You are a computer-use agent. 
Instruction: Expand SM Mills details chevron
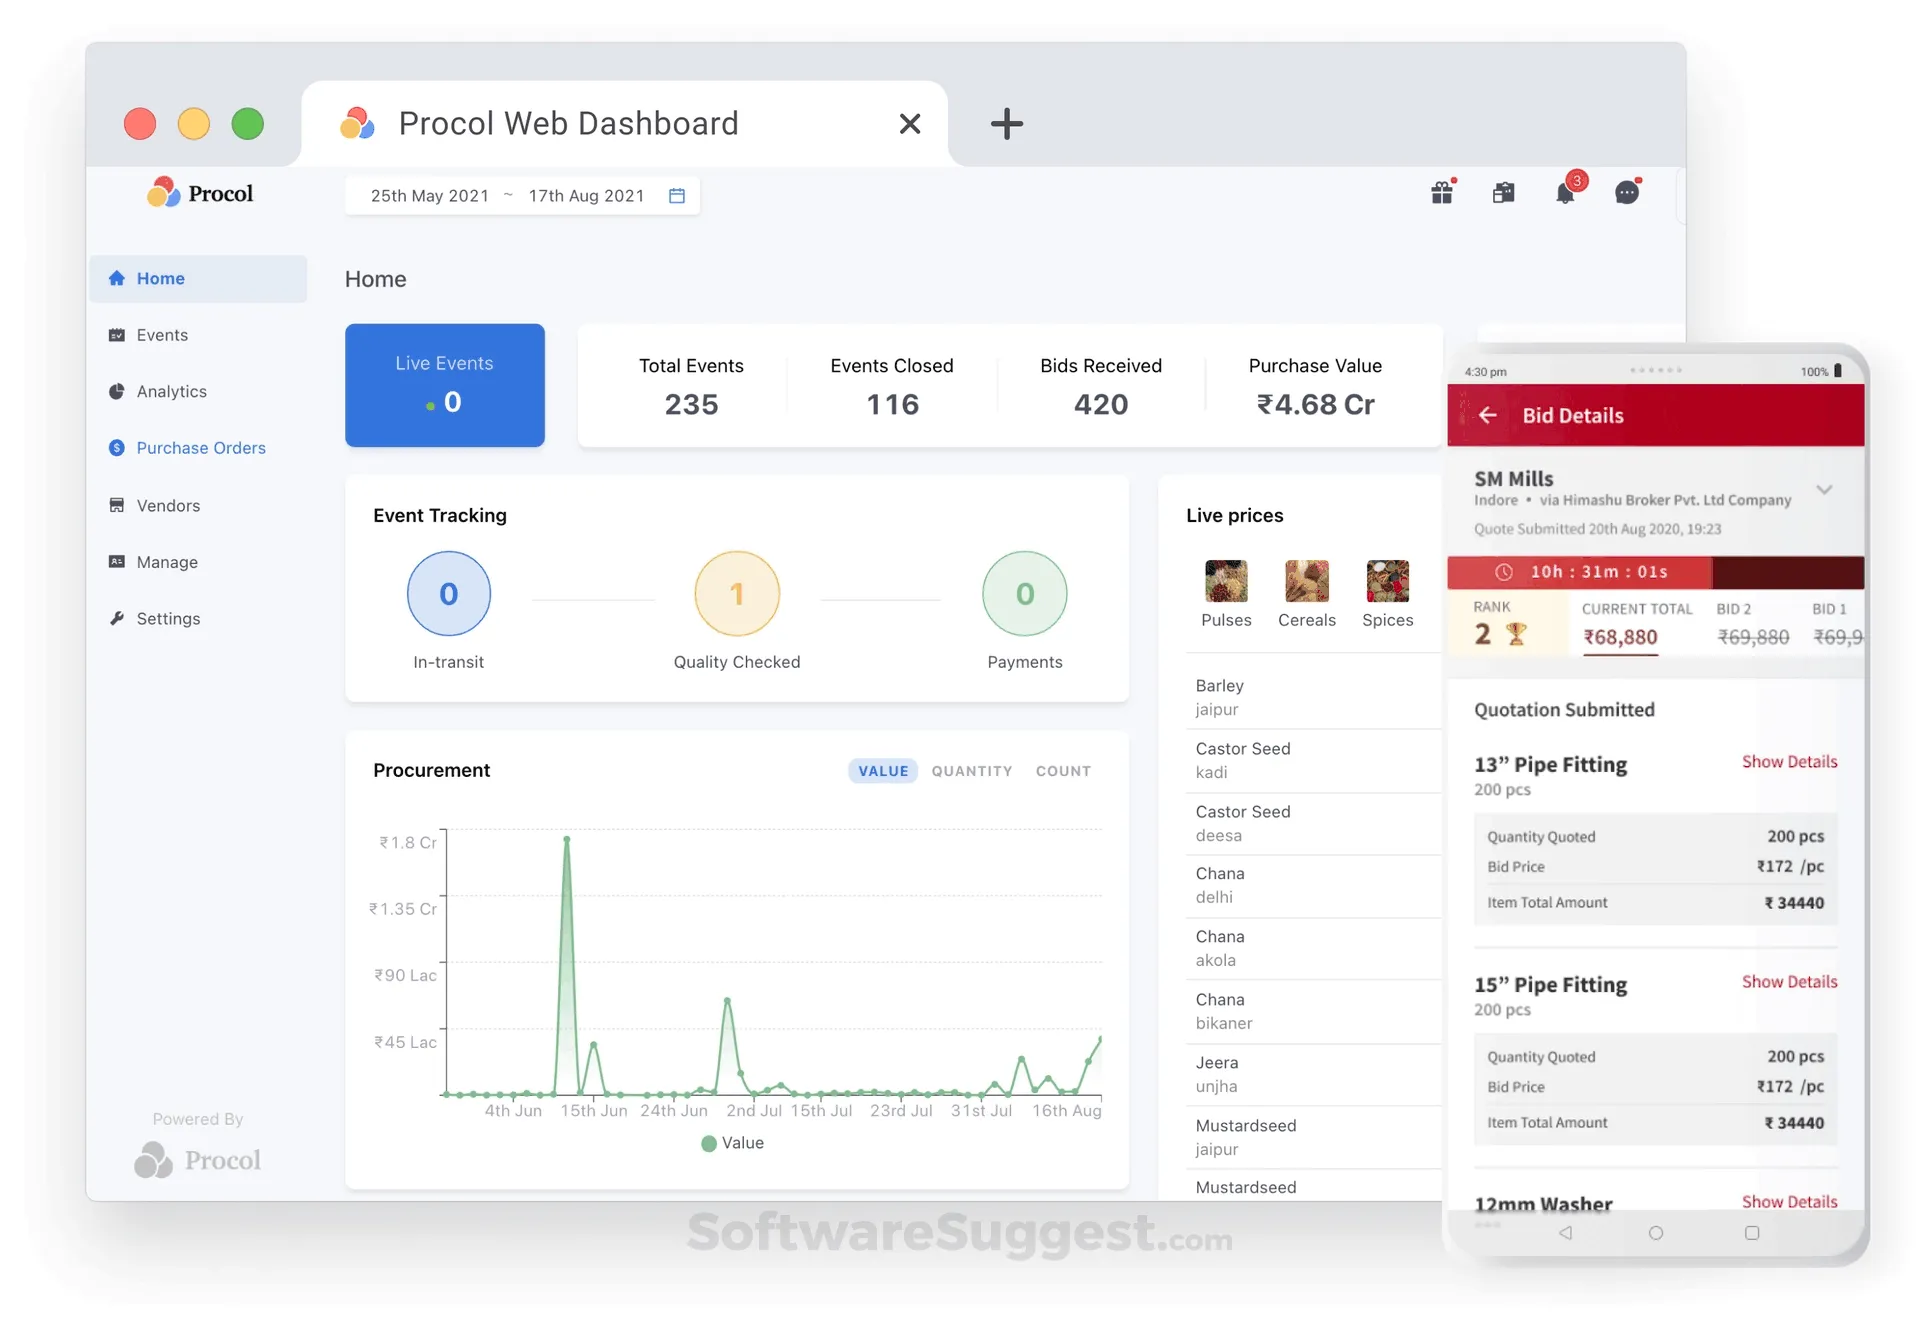click(1824, 490)
